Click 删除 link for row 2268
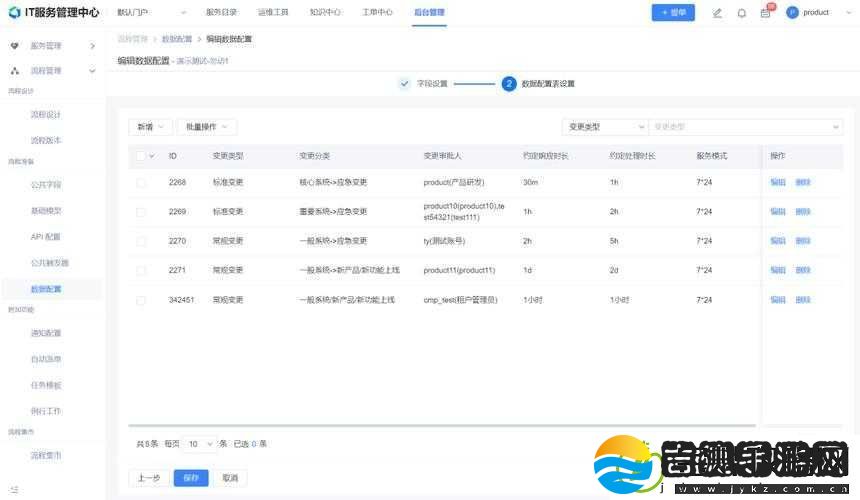Image resolution: width=860 pixels, height=500 pixels. click(x=803, y=182)
